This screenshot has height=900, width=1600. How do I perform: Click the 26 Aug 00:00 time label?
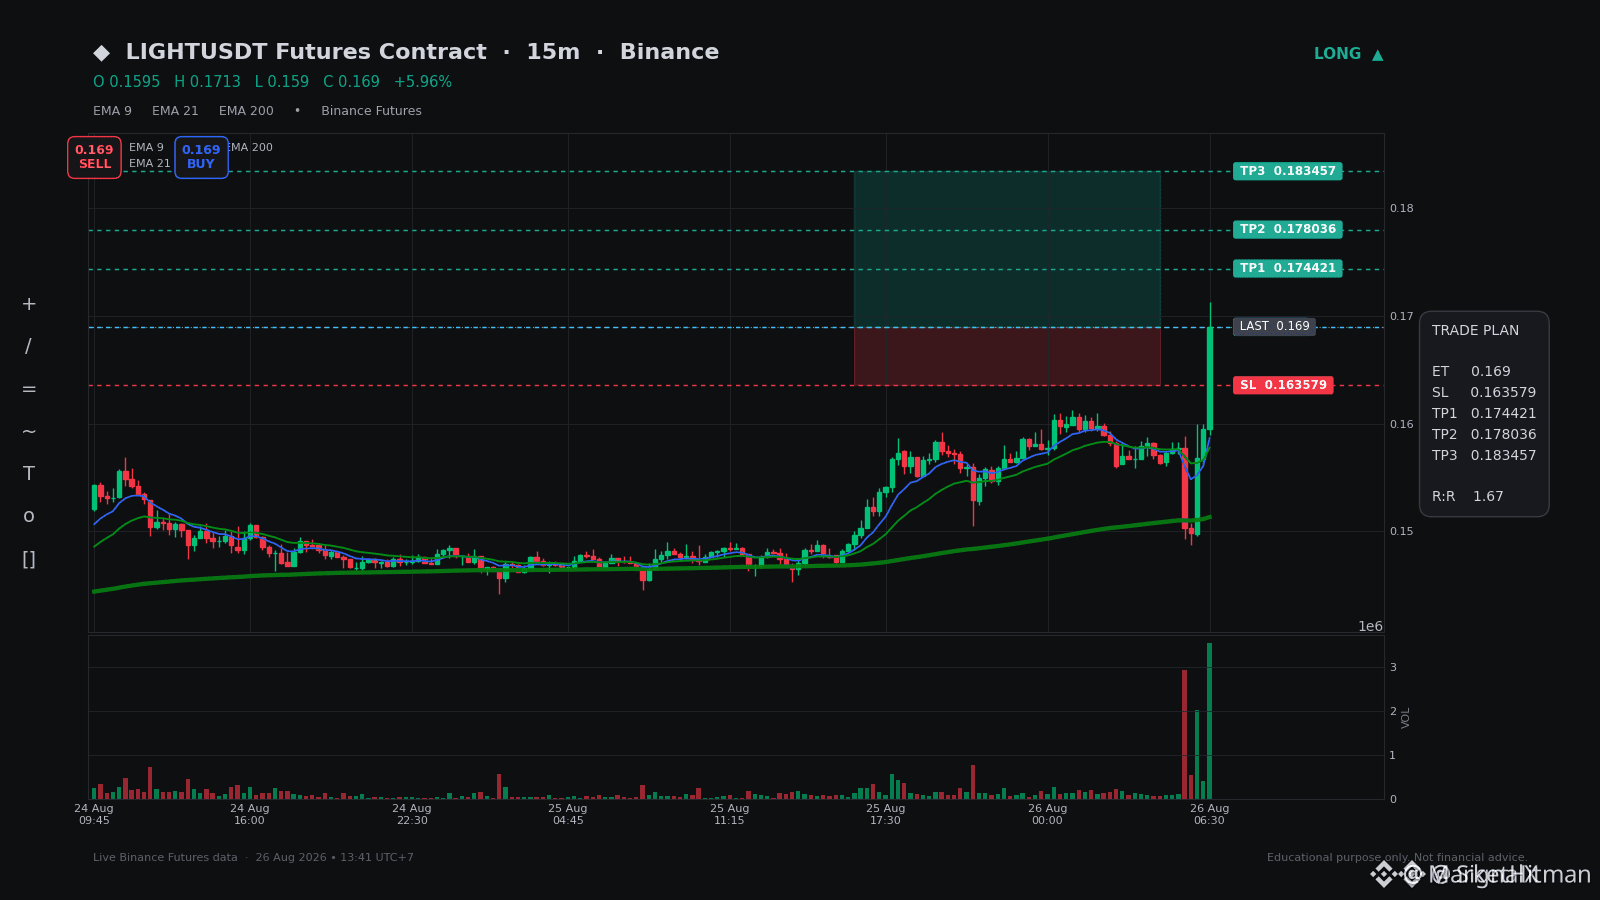click(x=1048, y=814)
